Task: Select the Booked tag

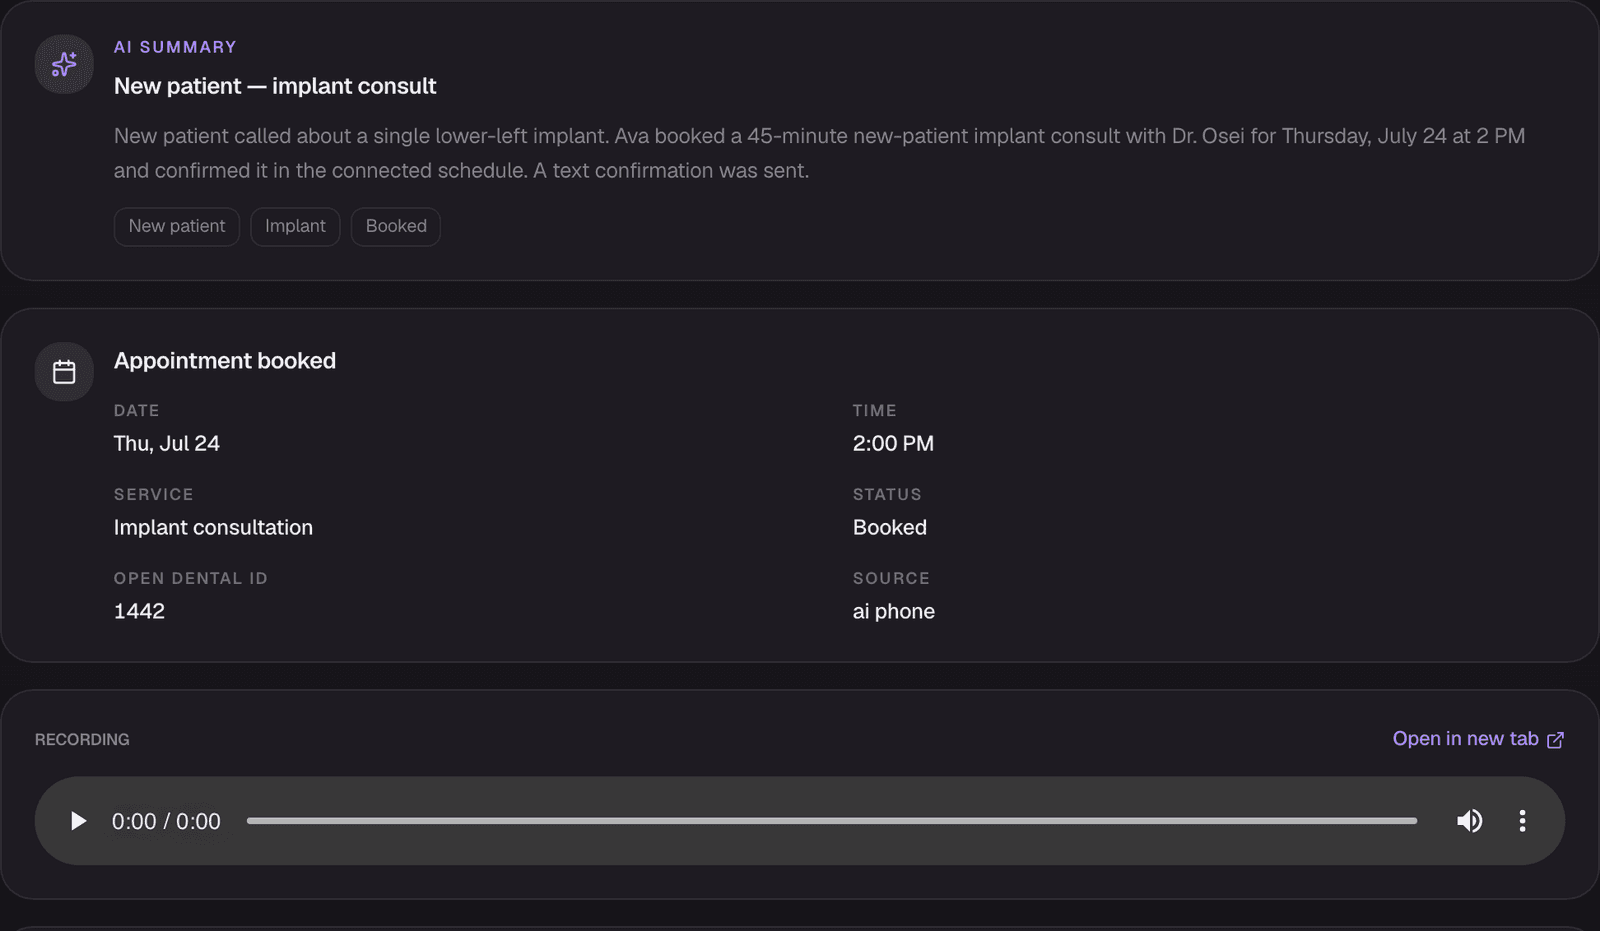Action: click(396, 226)
